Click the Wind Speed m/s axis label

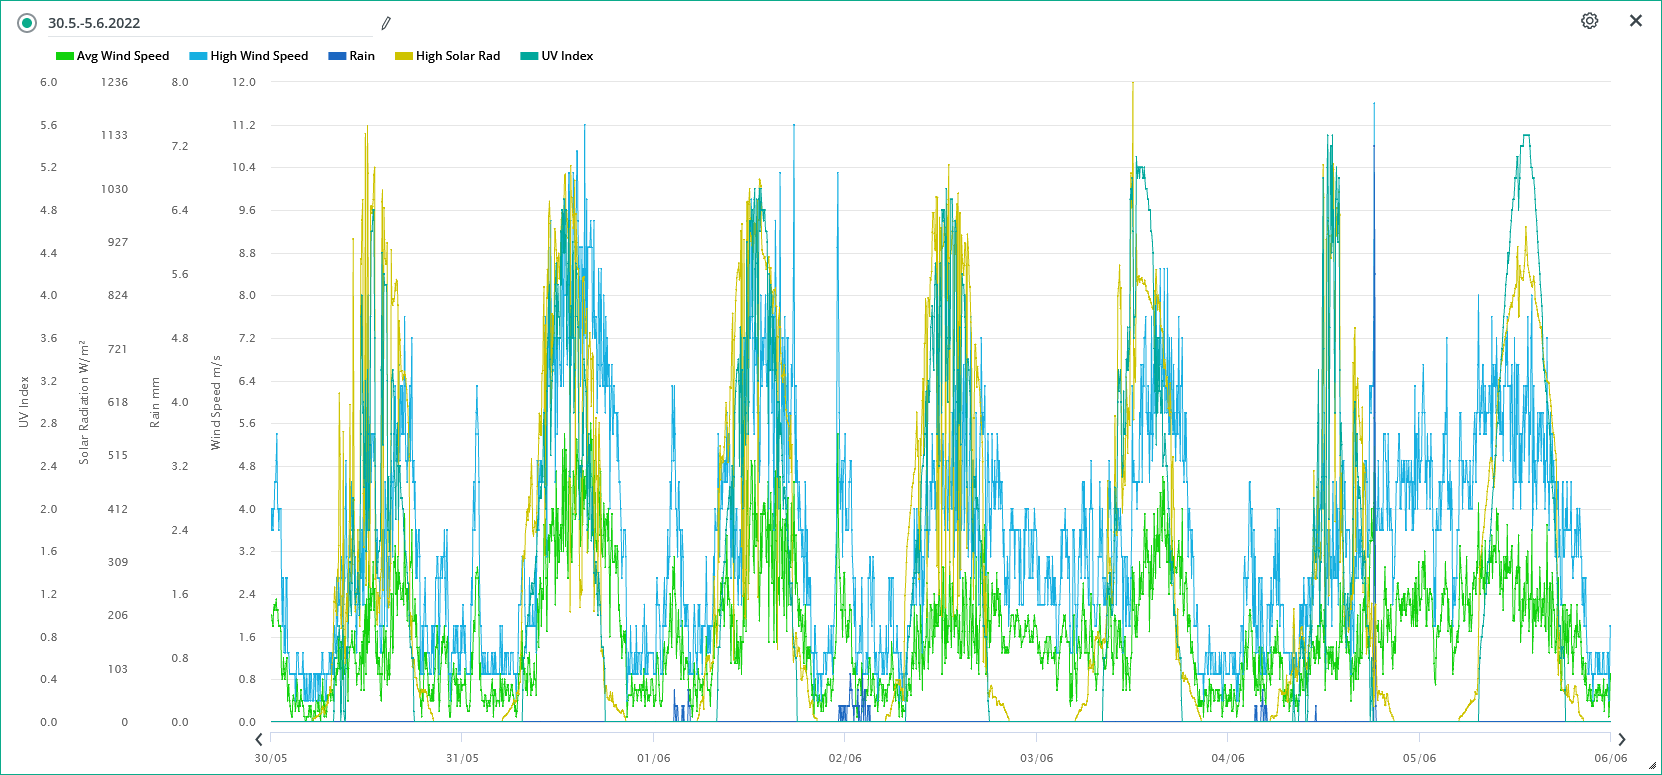point(216,402)
